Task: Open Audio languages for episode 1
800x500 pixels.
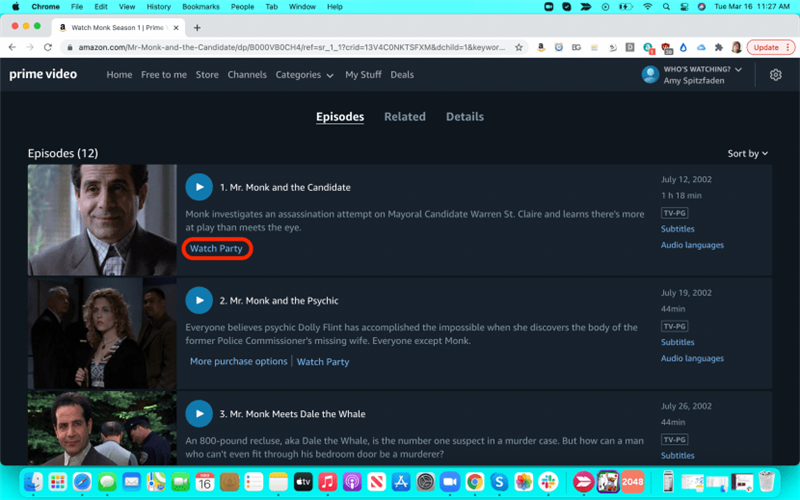Action: (692, 245)
